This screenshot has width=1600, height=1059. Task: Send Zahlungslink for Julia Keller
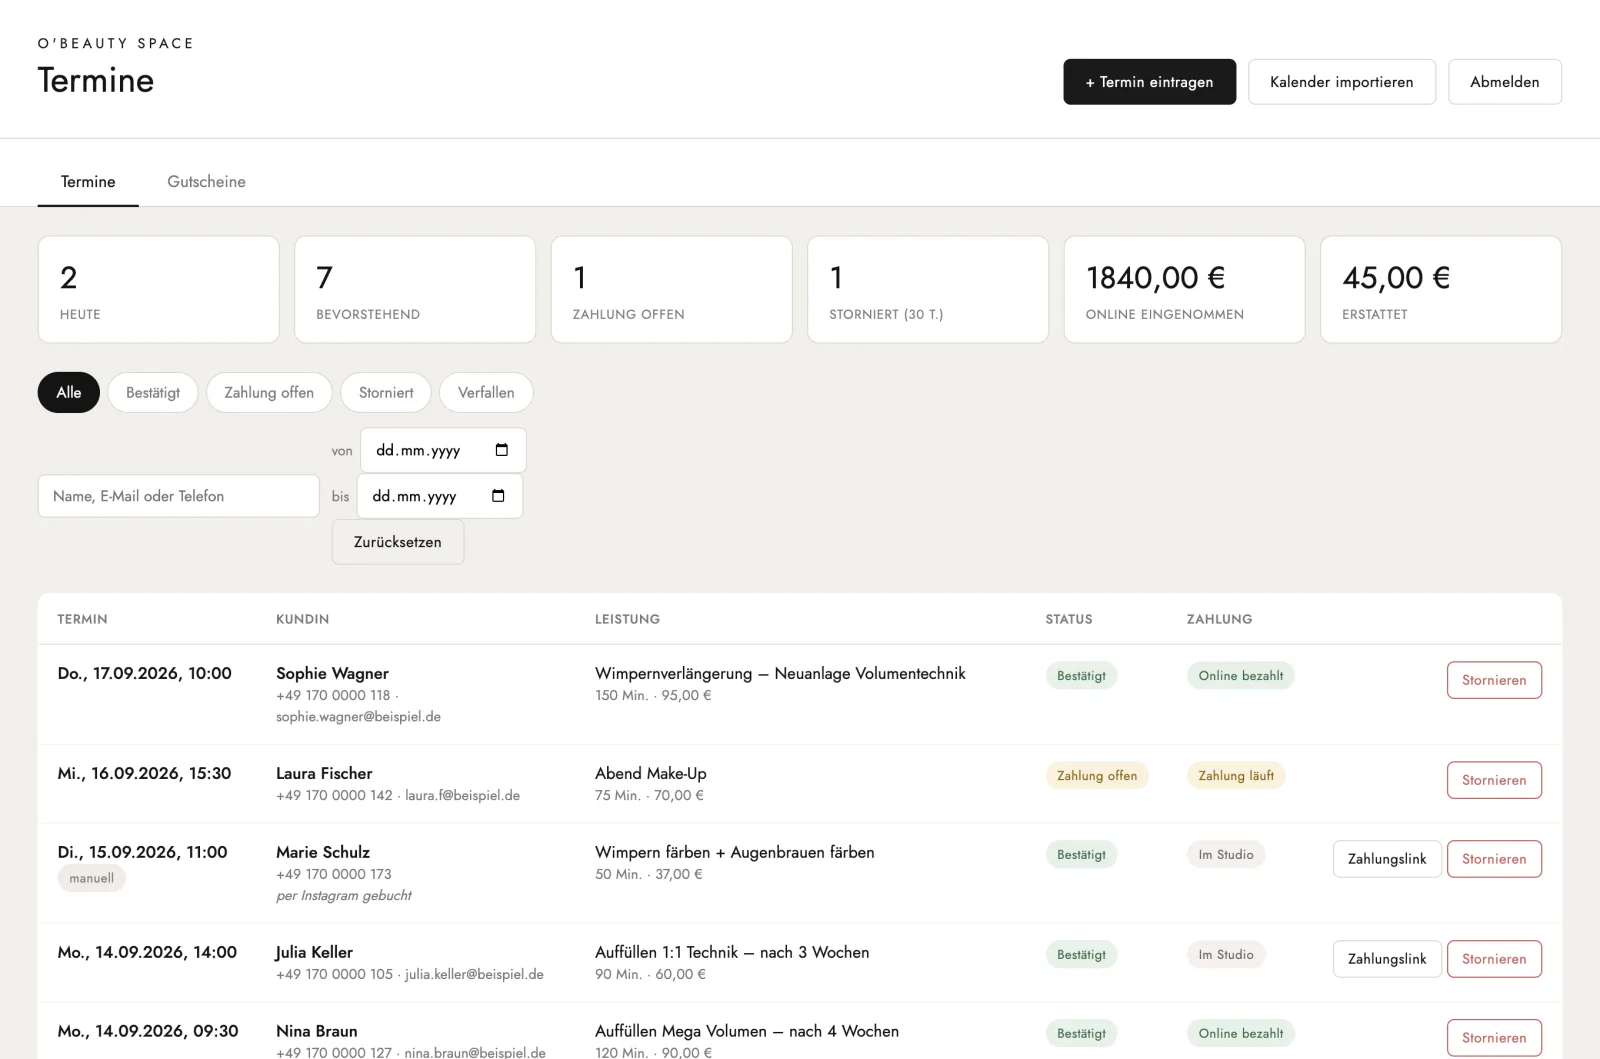1387,959
